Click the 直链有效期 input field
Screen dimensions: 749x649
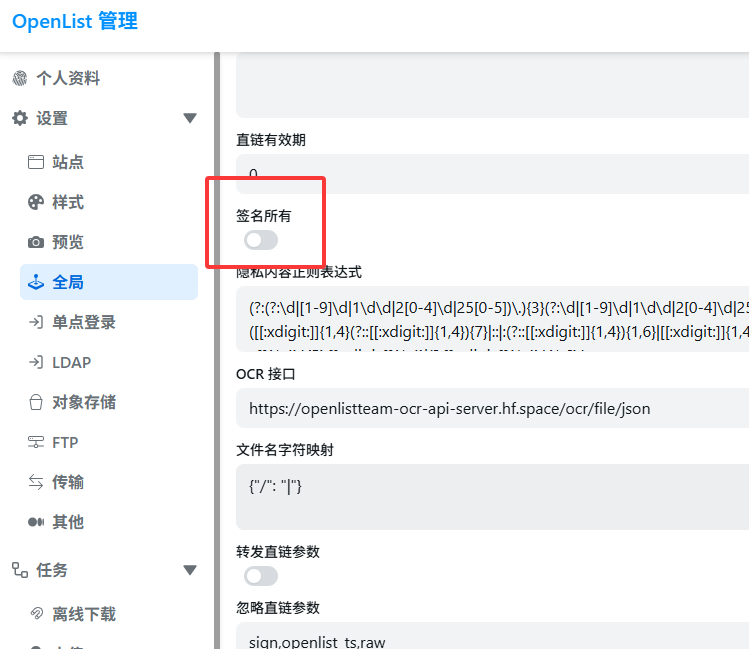click(492, 174)
